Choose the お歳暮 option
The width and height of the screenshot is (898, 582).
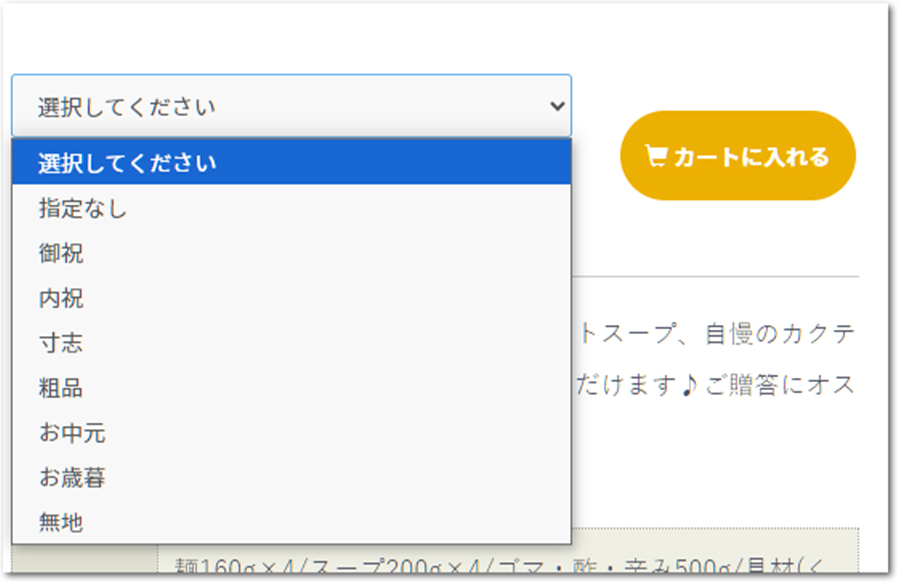coord(290,479)
